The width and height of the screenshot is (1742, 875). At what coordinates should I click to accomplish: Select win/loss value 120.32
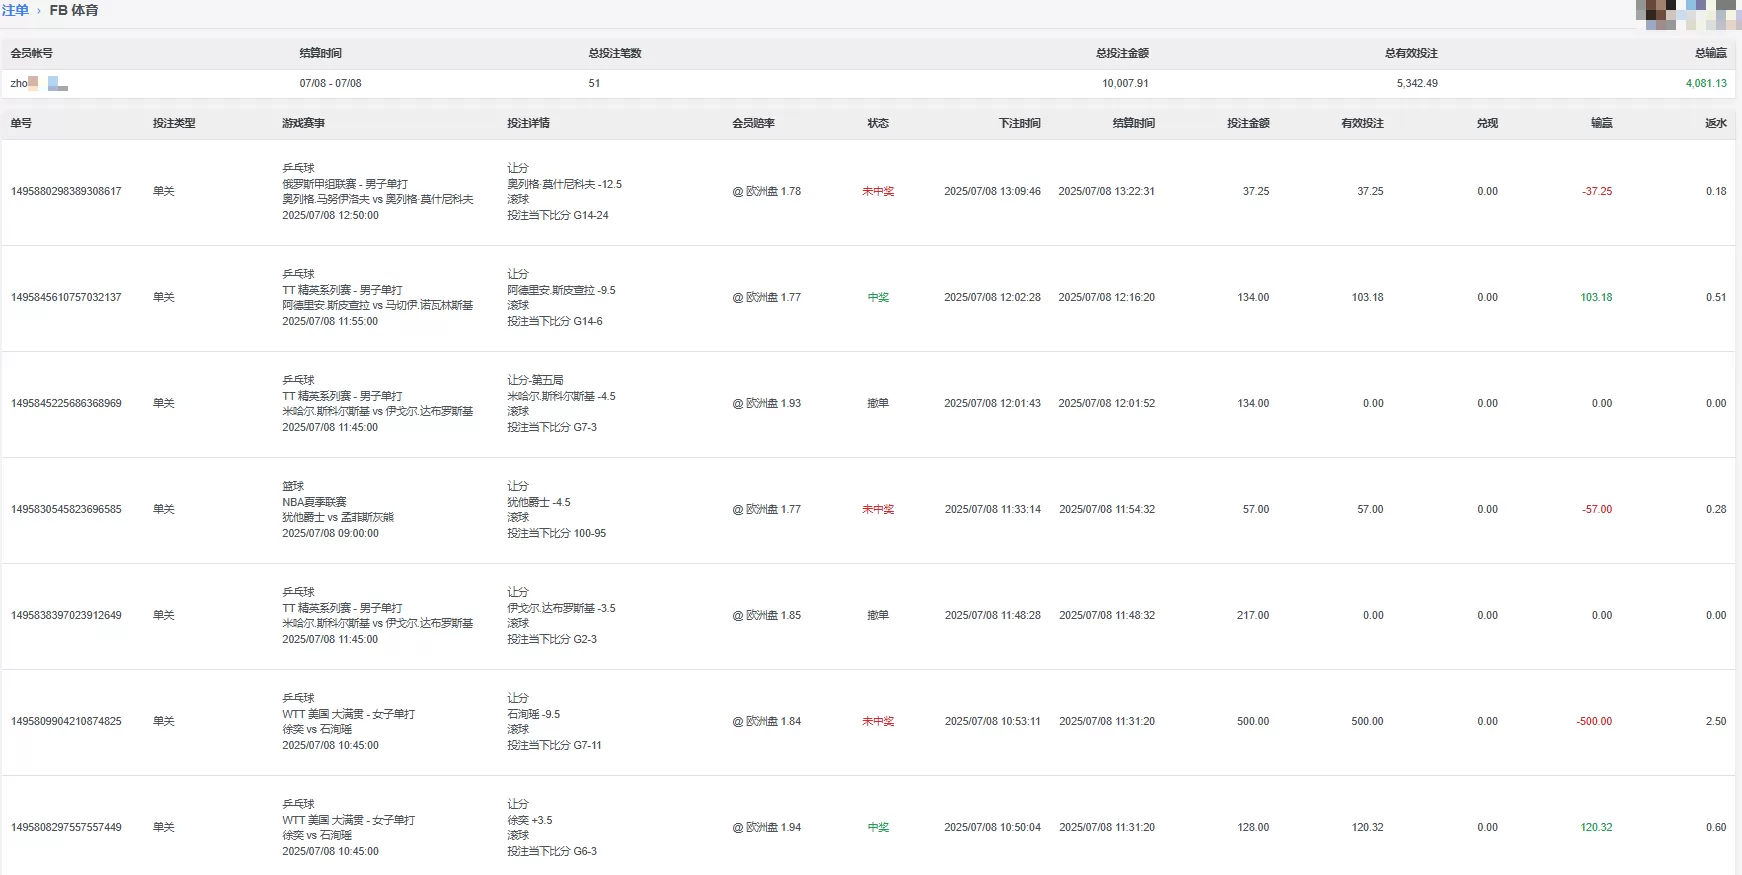click(x=1596, y=827)
